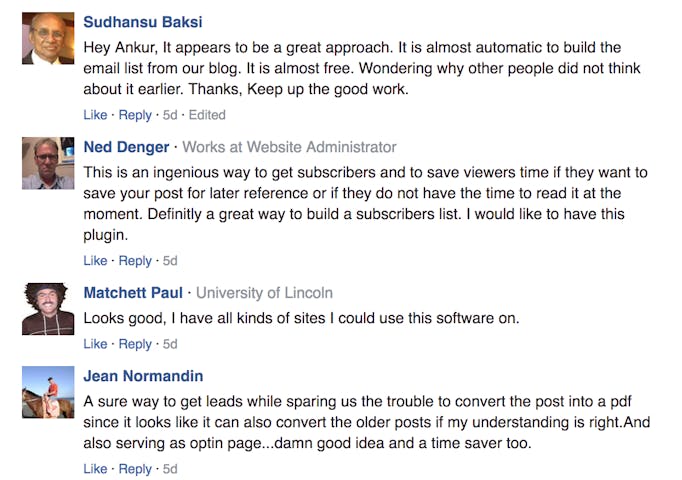Click Matchett Paul's profile picture

point(48,309)
